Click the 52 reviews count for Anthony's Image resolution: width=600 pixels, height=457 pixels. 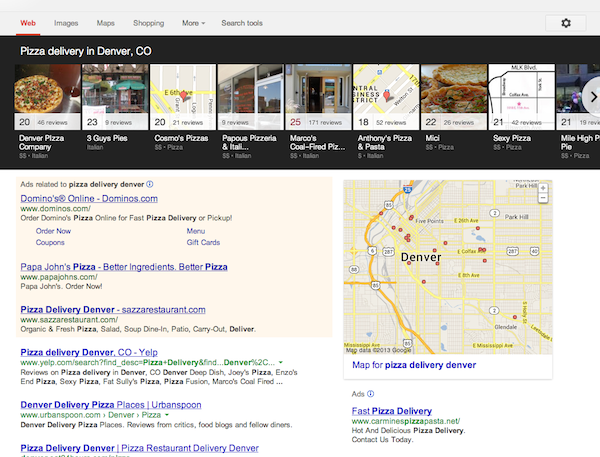tap(391, 122)
